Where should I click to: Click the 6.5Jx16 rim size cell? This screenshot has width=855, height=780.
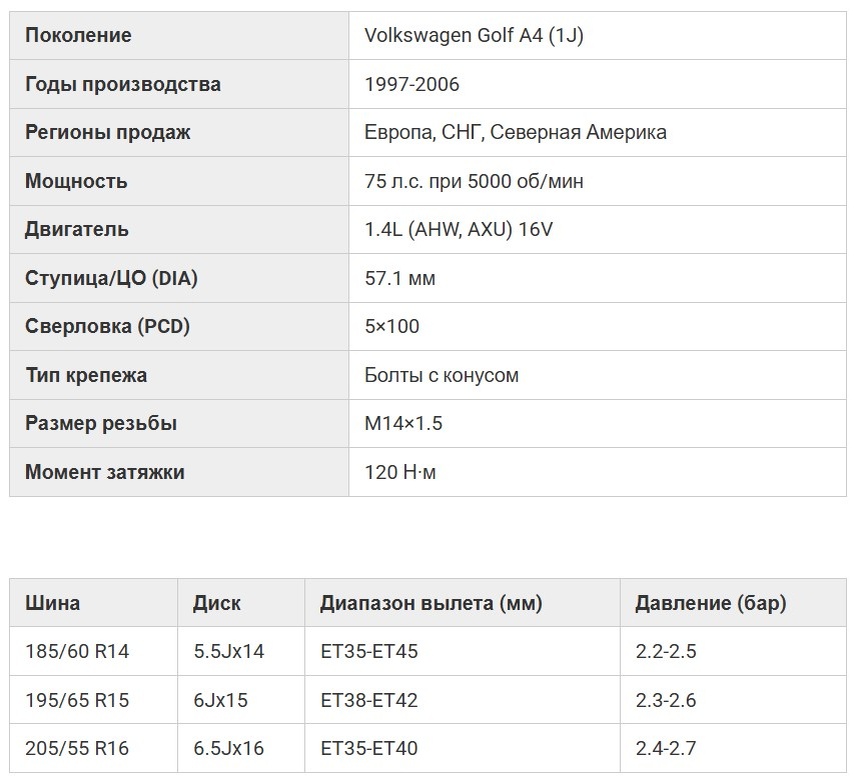(x=229, y=748)
